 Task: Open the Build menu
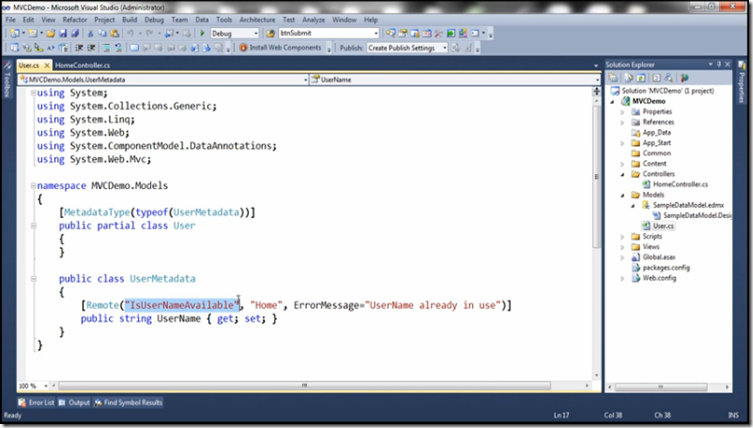click(x=130, y=20)
